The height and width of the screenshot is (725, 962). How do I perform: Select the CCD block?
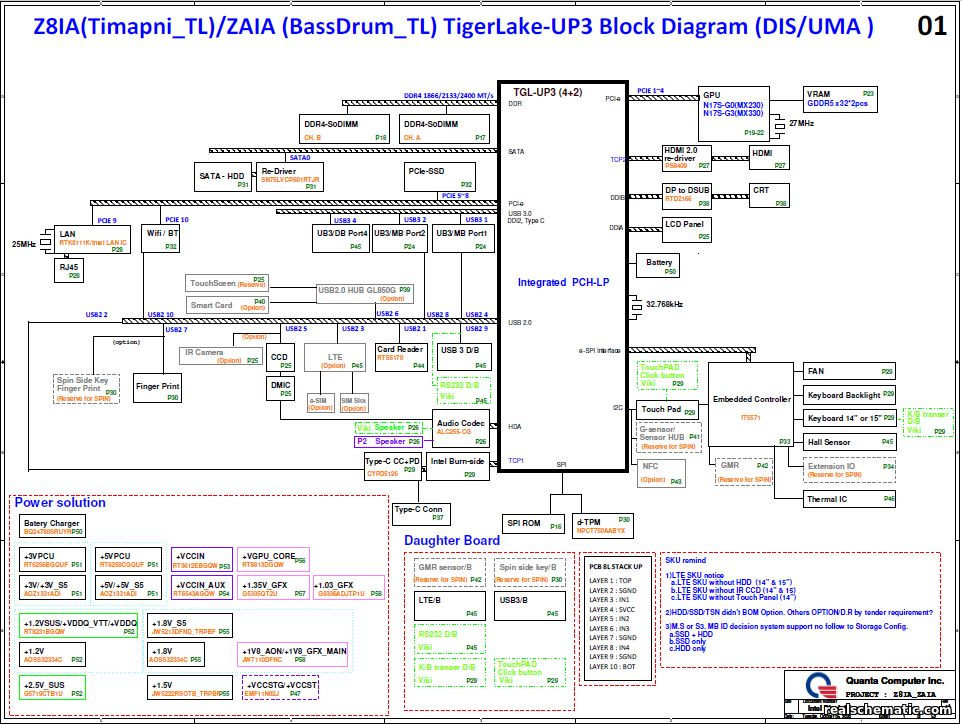280,359
